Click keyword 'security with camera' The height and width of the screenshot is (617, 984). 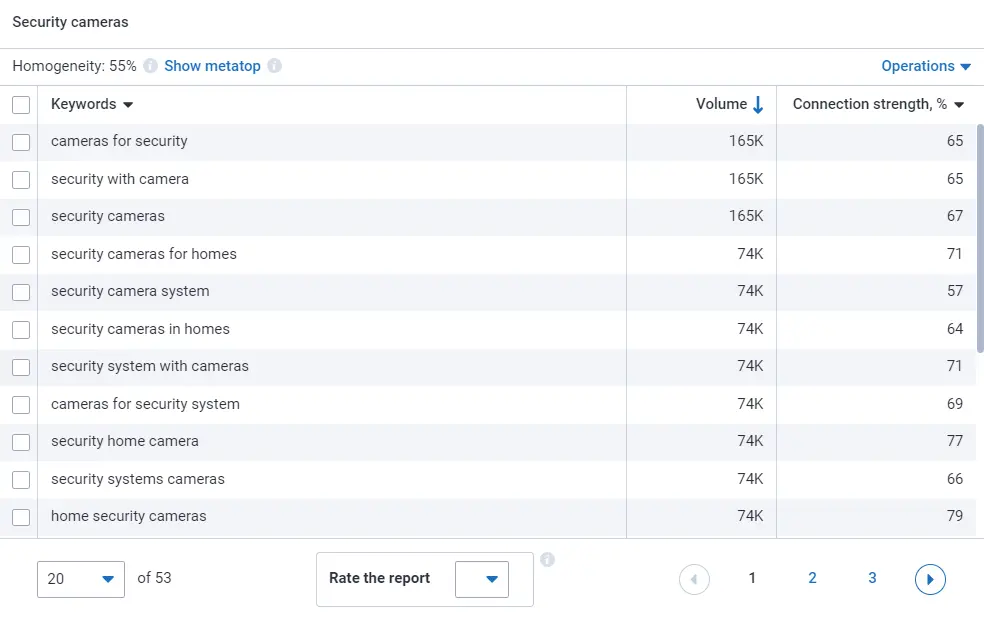coord(120,179)
